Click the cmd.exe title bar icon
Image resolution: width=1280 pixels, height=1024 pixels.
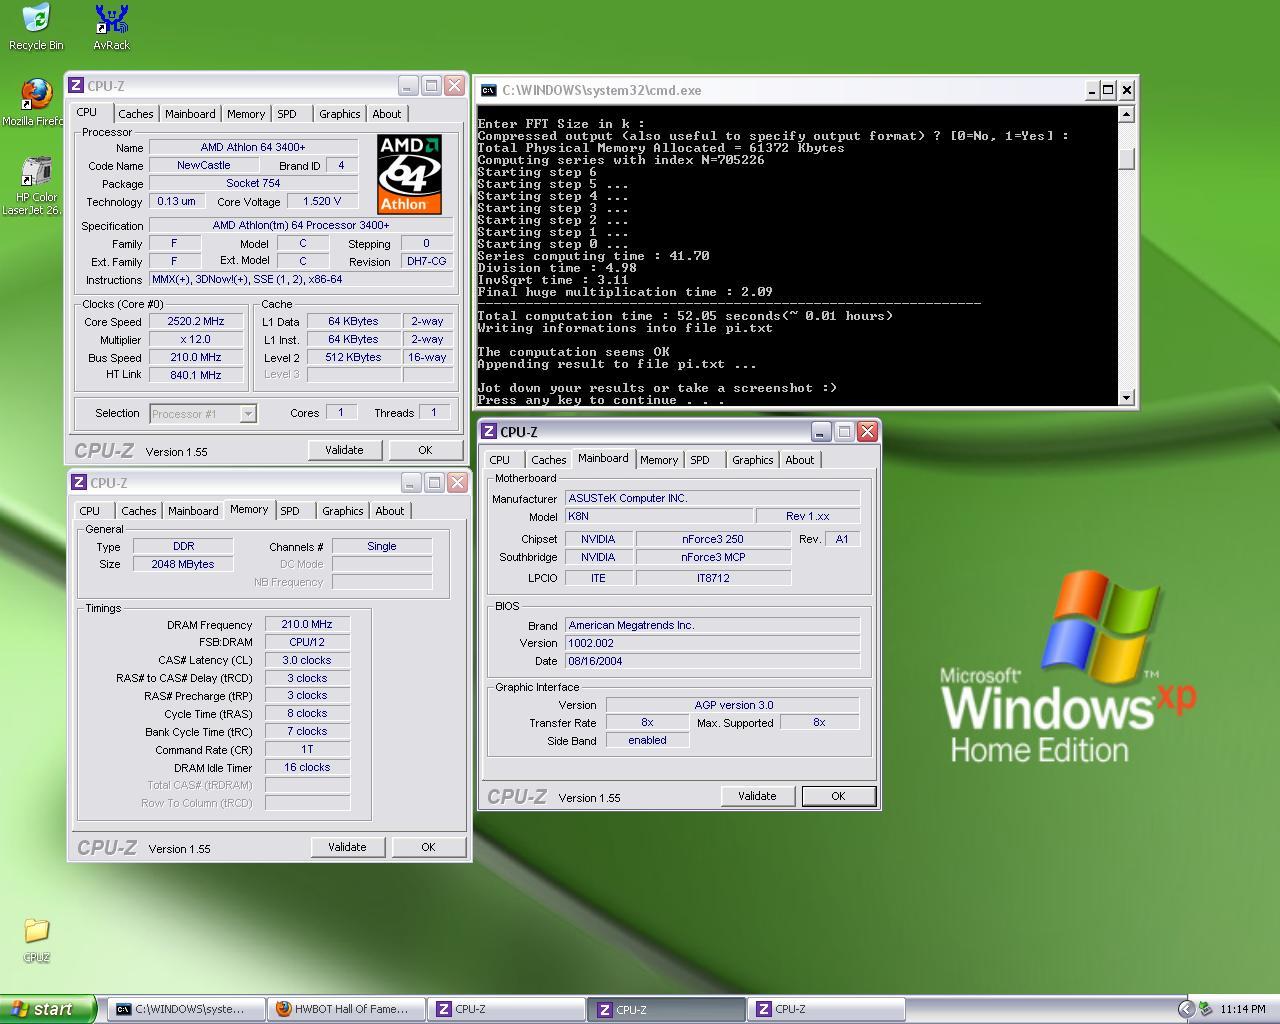coord(487,90)
